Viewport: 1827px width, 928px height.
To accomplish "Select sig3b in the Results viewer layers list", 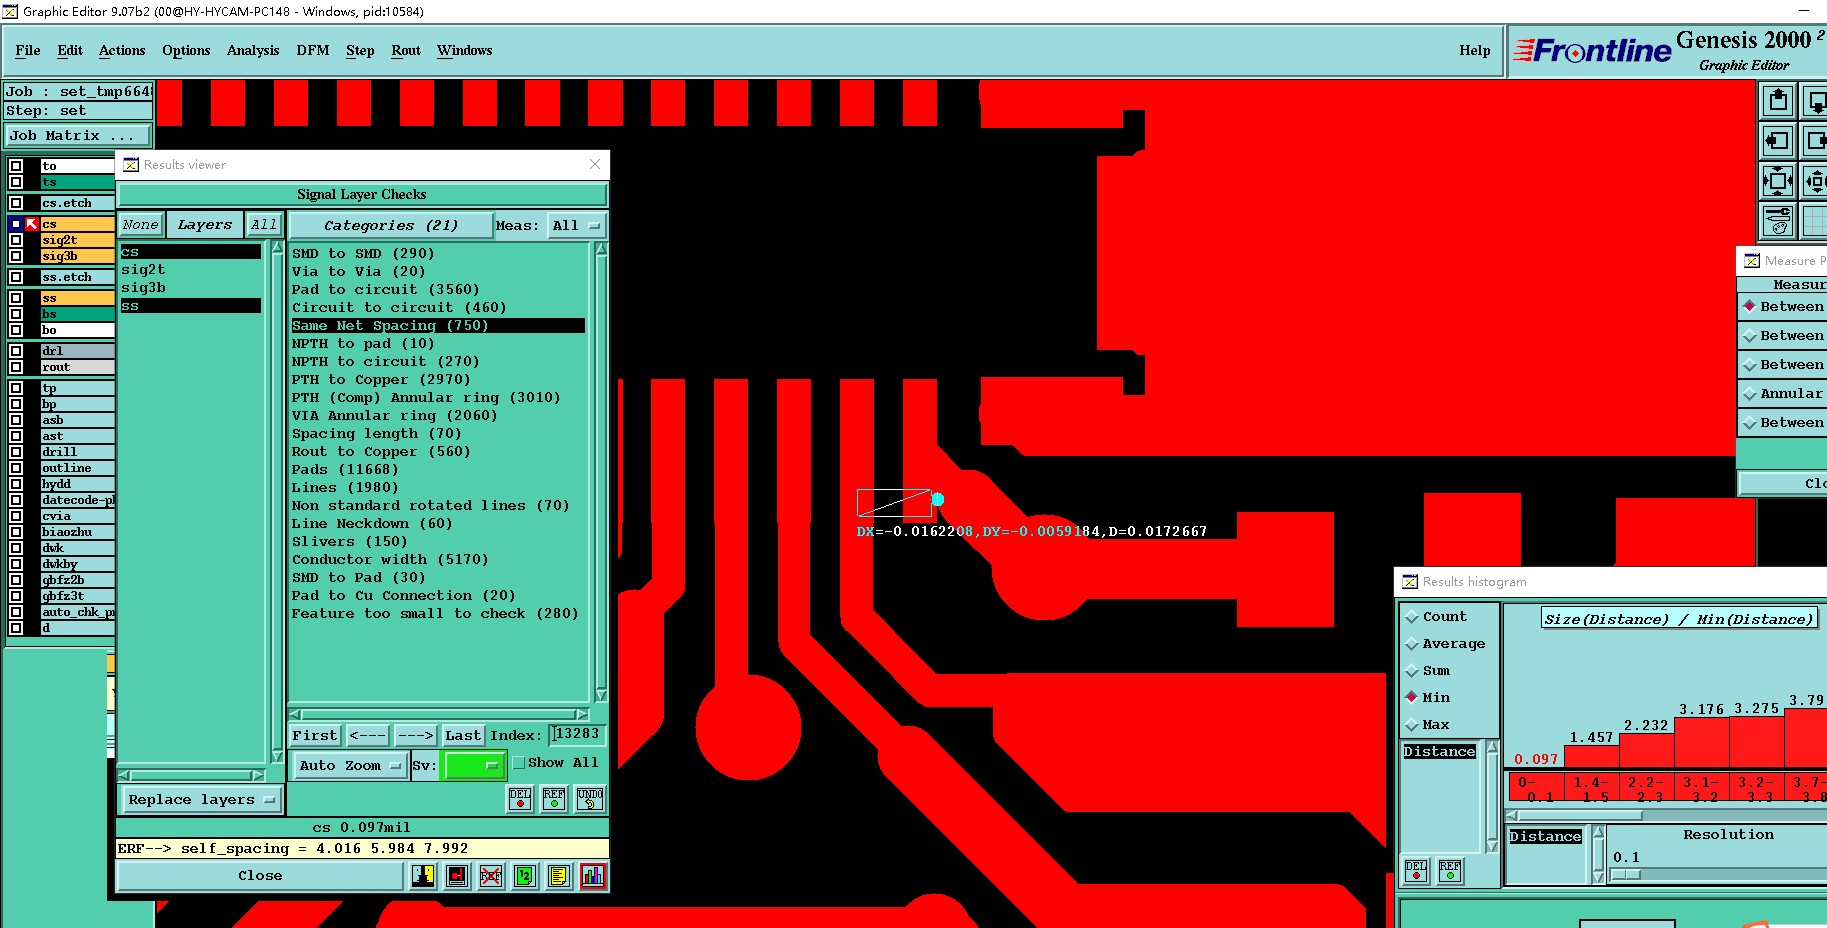I will (x=144, y=288).
